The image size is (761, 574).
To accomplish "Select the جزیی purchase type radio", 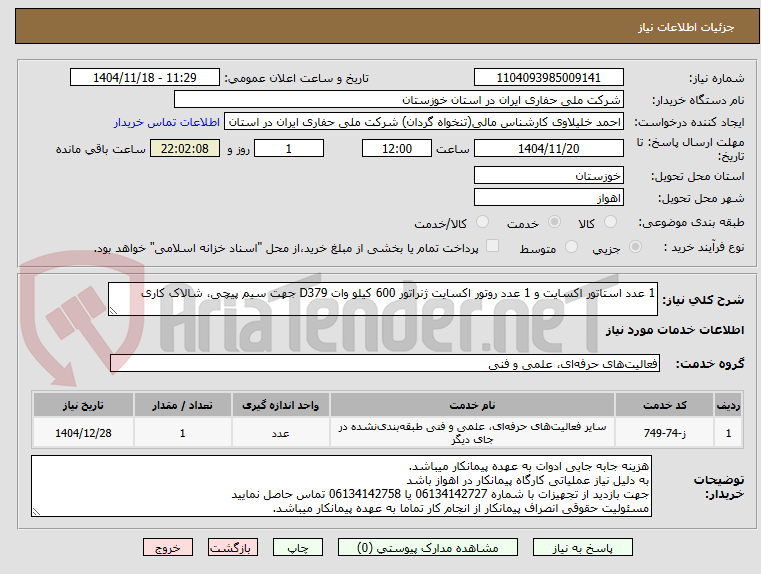I will coord(635,247).
